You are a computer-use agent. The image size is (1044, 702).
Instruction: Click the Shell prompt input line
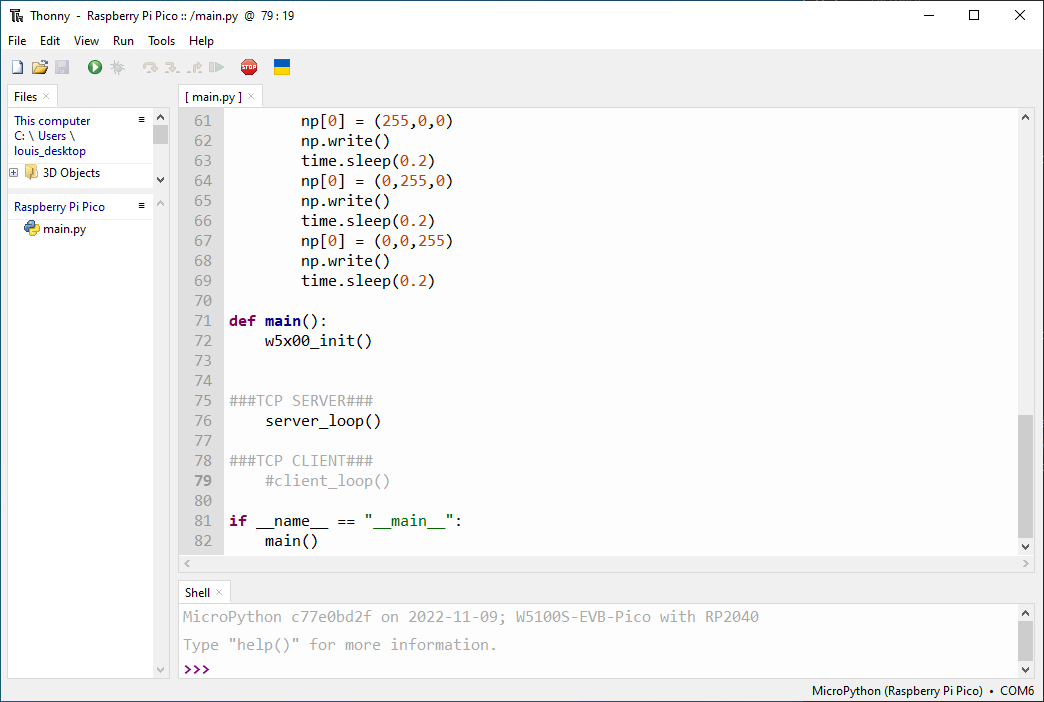click(x=599, y=669)
